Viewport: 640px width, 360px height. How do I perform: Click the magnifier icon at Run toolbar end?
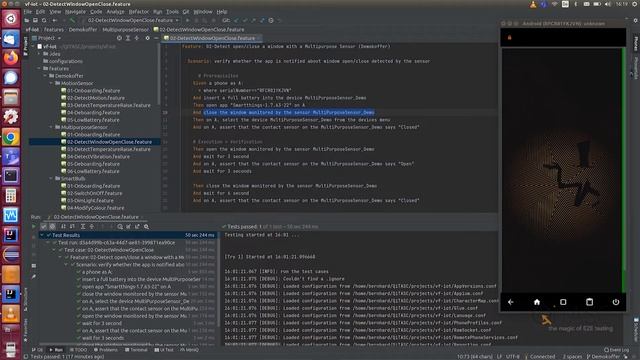pos(146,227)
